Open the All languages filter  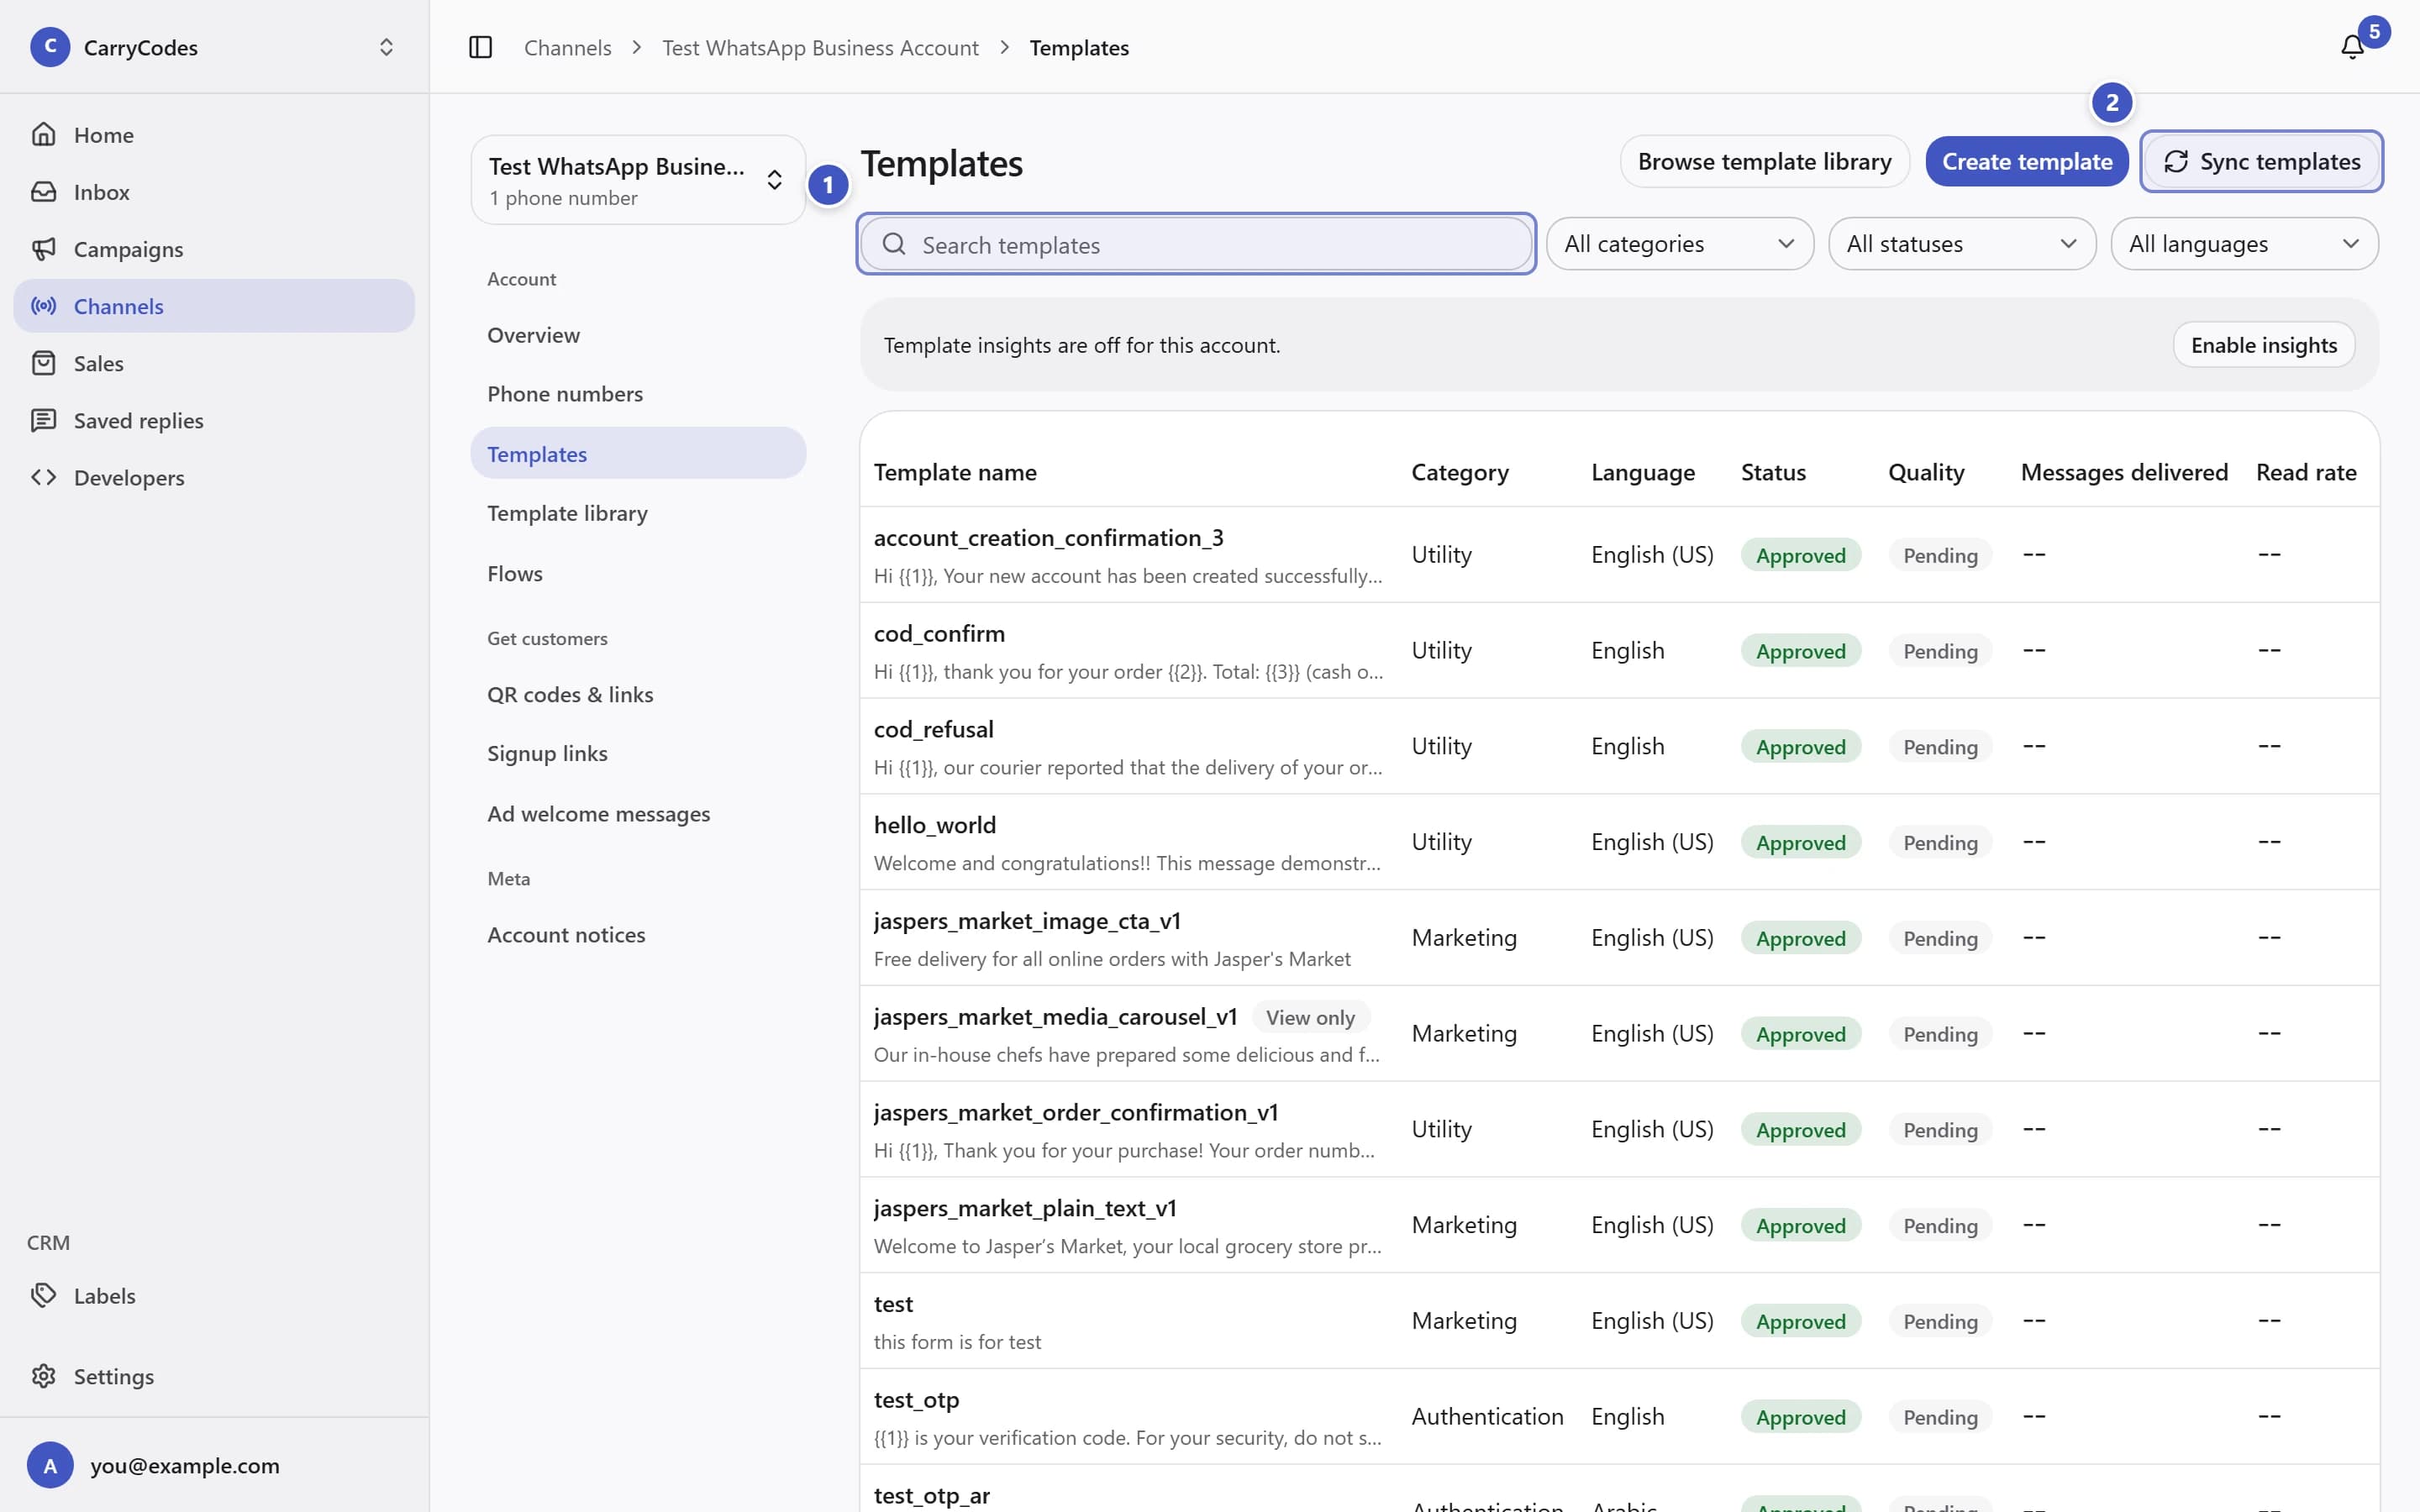2244,243
